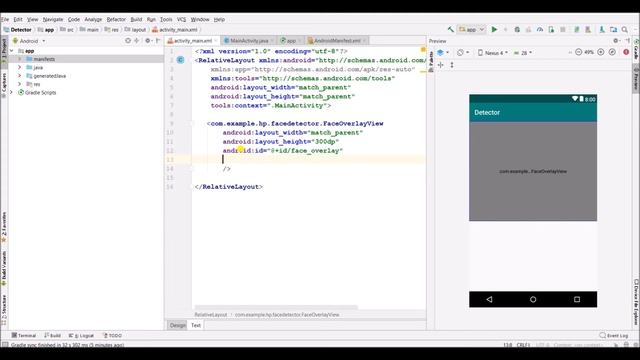This screenshot has height=360, width=640.
Task: Open the Terminal tool window
Action: [24, 336]
